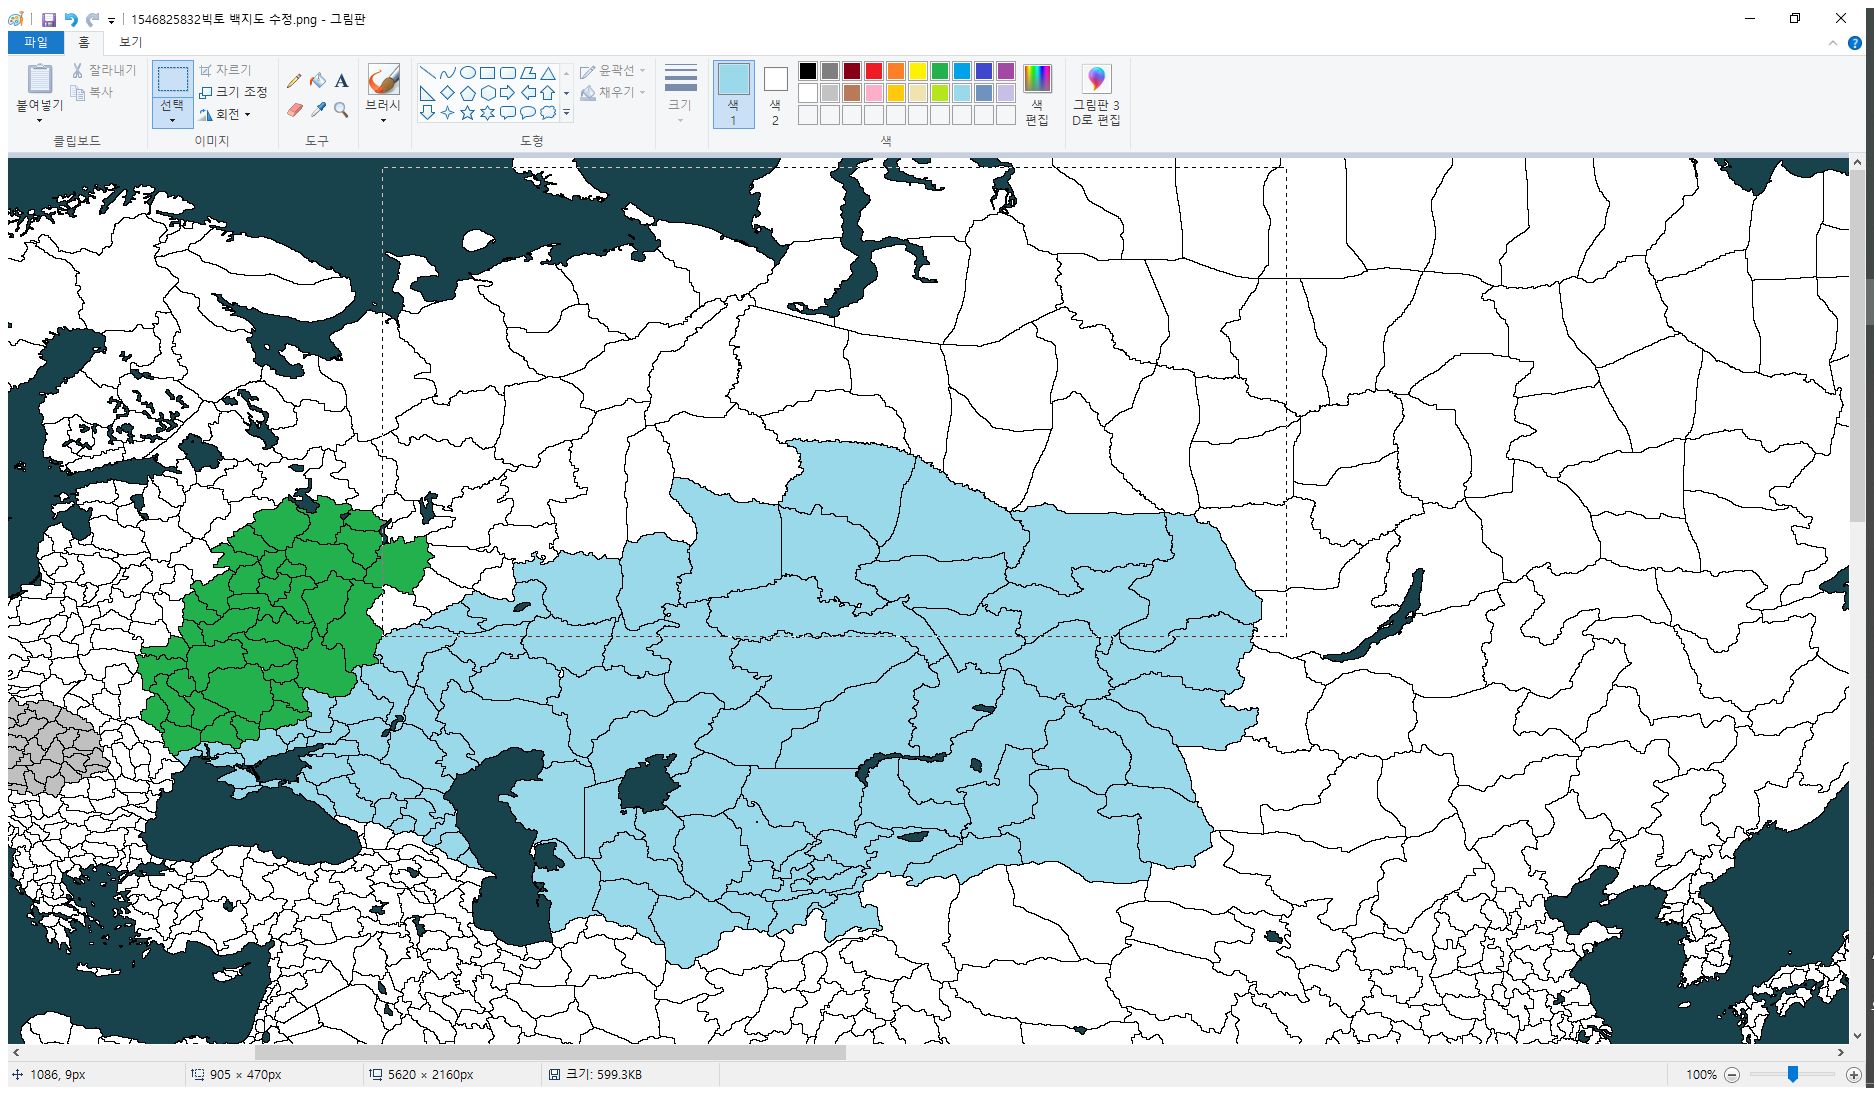Choose the 브러시 (Brushes) tool icon
Image resolution: width=1874 pixels, height=1096 pixels.
tap(383, 80)
